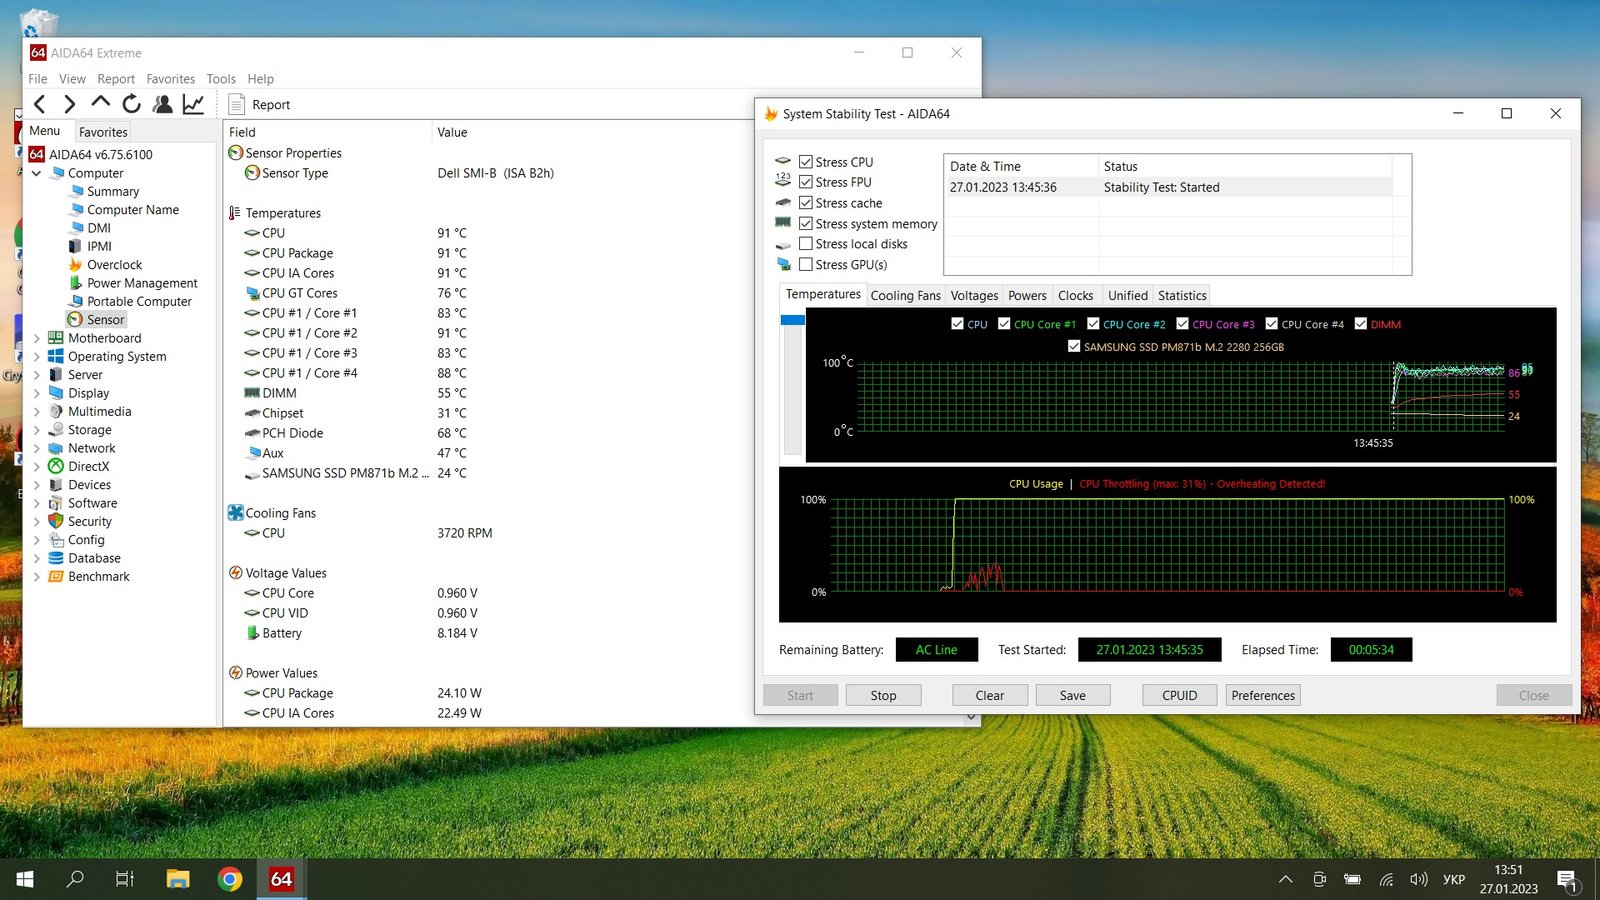The image size is (1600, 900).
Task: Refresh the sensor readings with Refresh icon
Action: point(131,104)
